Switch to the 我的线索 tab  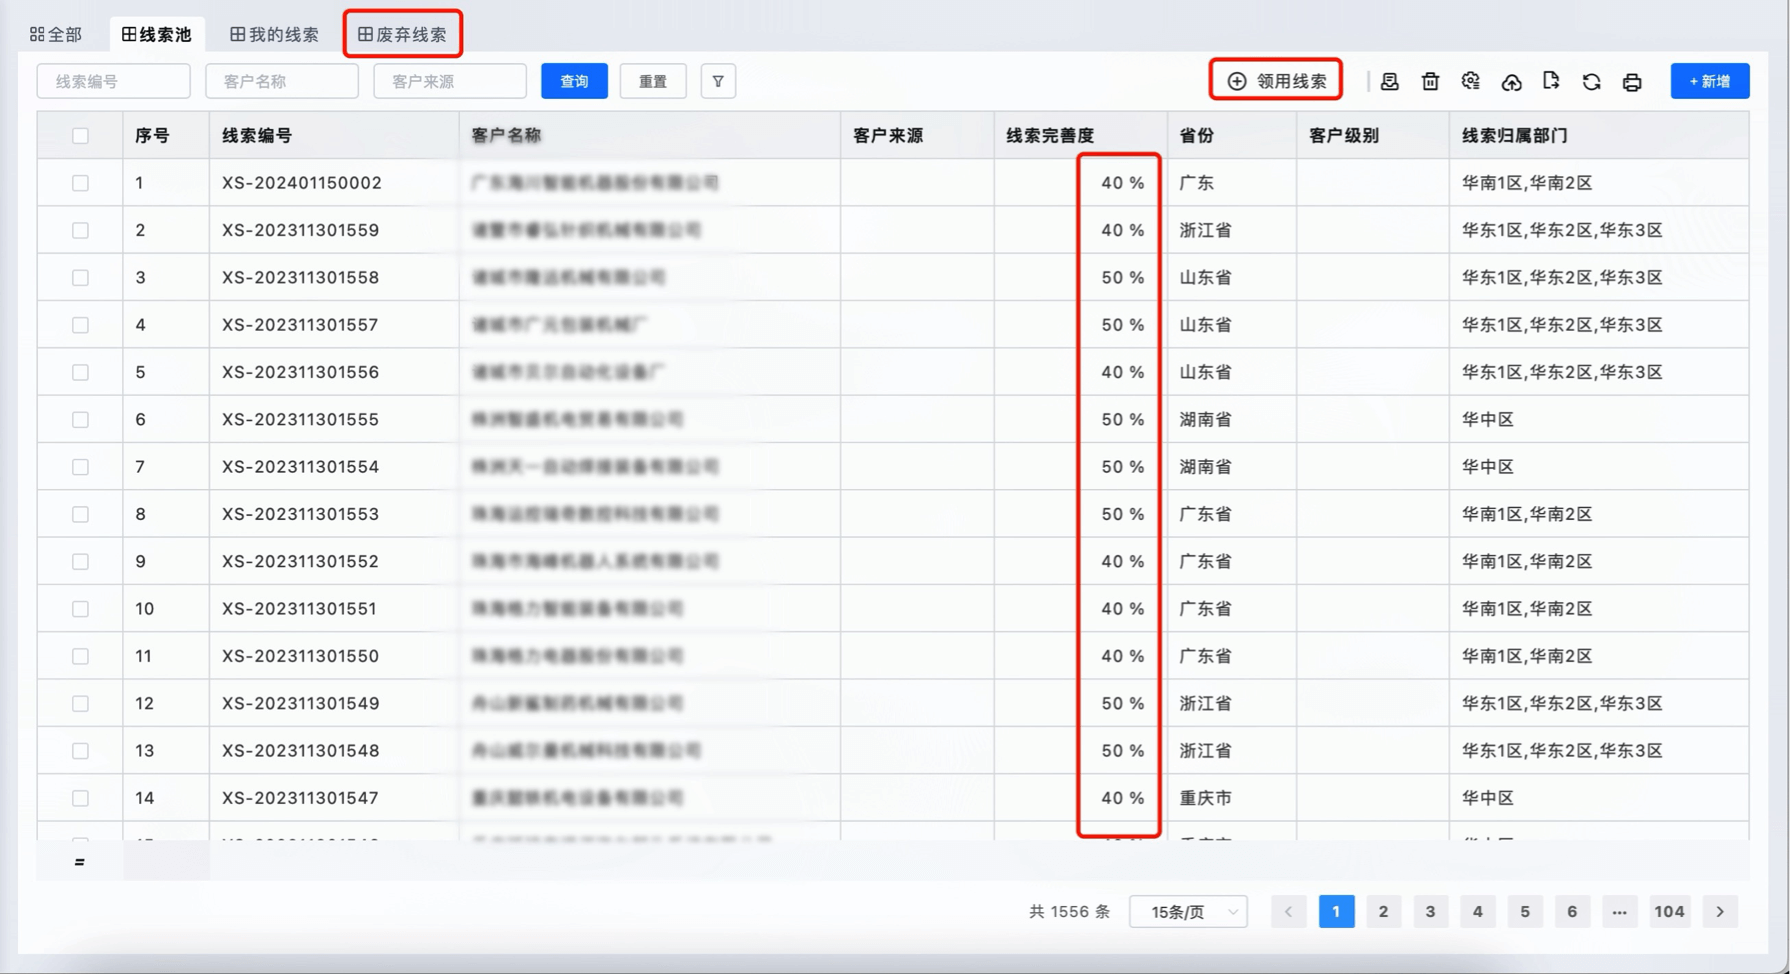(274, 34)
